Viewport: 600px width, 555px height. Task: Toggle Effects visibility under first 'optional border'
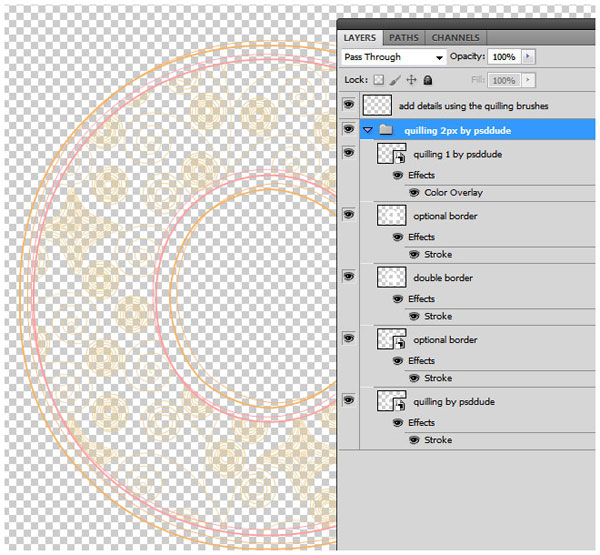398,237
